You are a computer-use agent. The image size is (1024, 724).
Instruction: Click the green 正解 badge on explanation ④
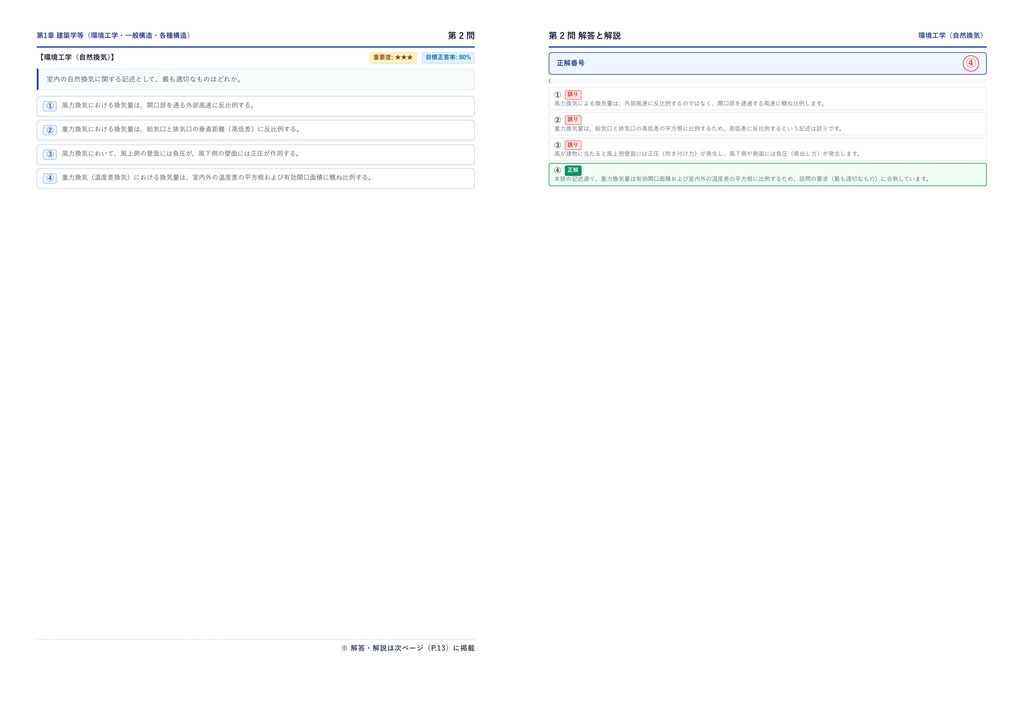tap(573, 170)
